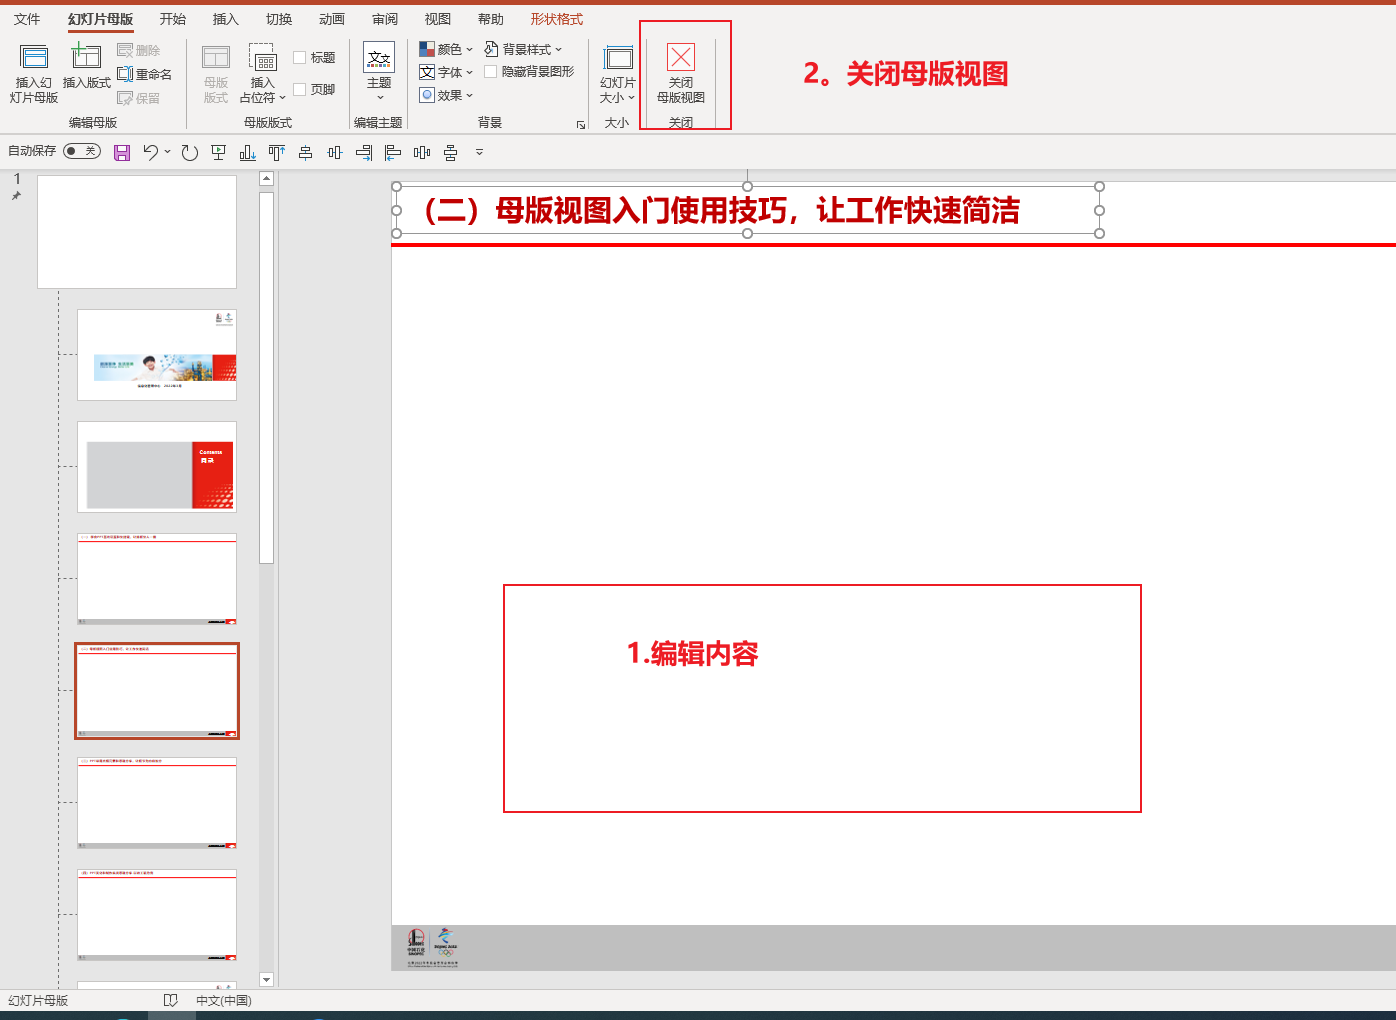Viewport: 1396px width, 1020px height.
Task: Select the highlighted layout thumbnail with red border
Action: [157, 691]
